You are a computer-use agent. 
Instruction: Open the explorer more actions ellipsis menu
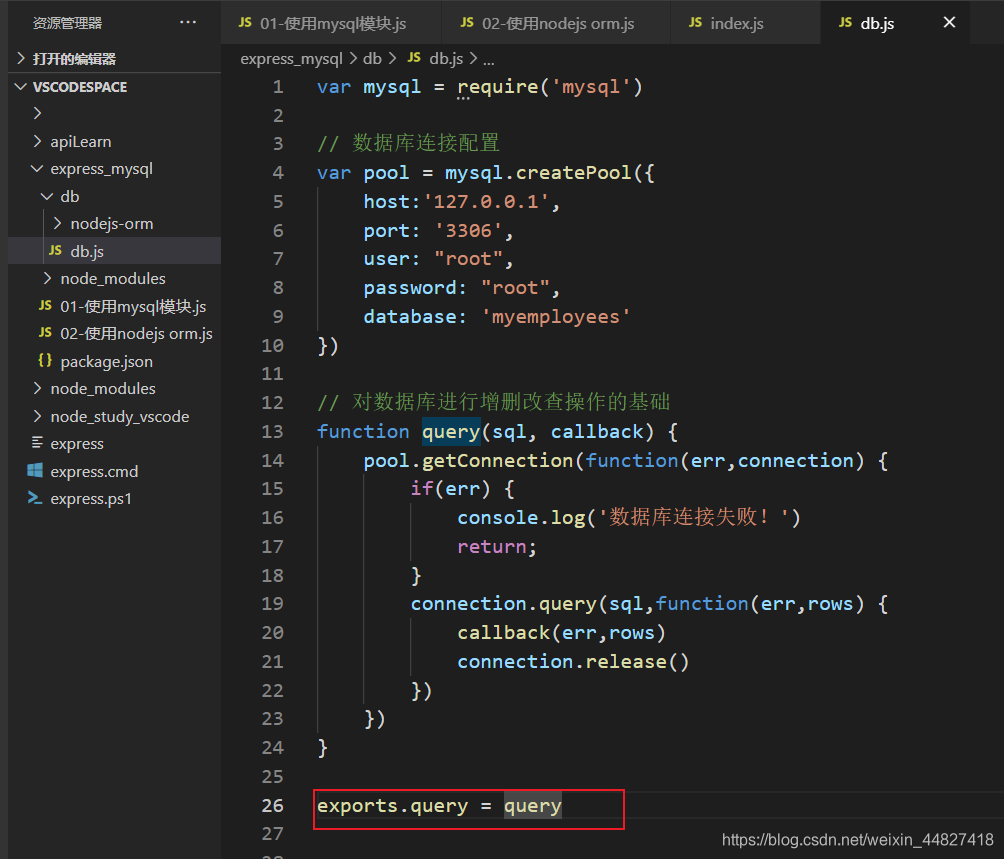188,22
